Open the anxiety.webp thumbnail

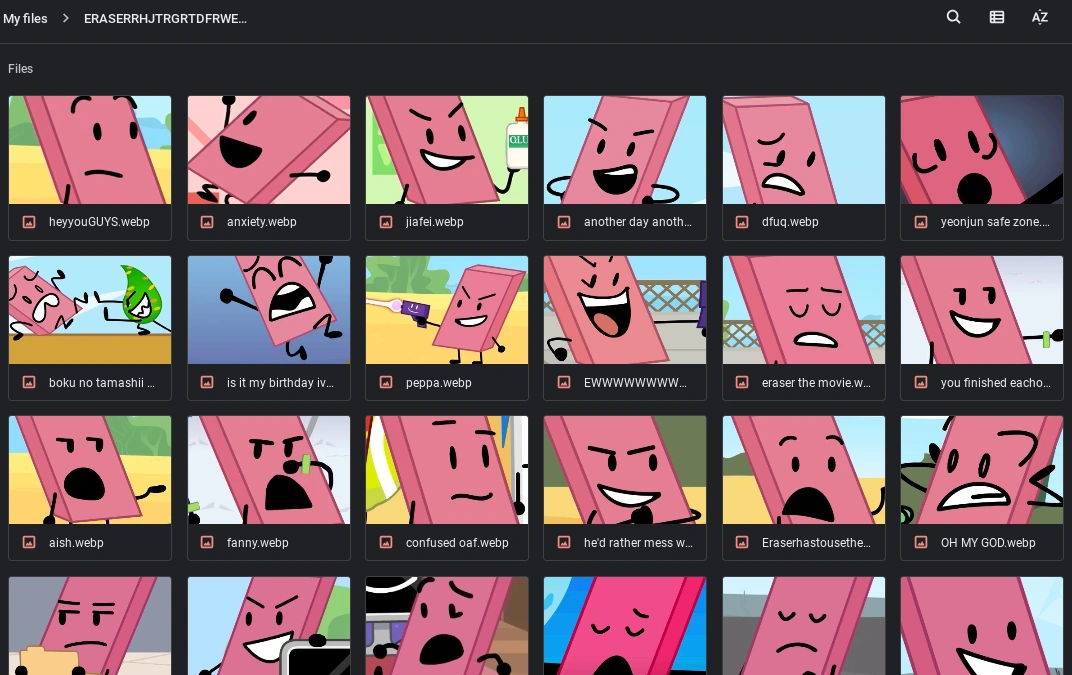(268, 150)
